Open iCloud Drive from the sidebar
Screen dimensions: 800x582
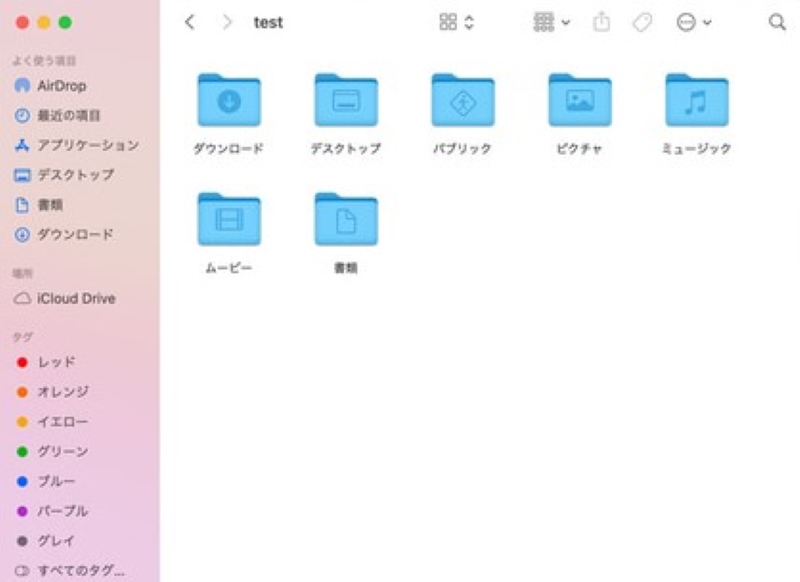coord(75,298)
